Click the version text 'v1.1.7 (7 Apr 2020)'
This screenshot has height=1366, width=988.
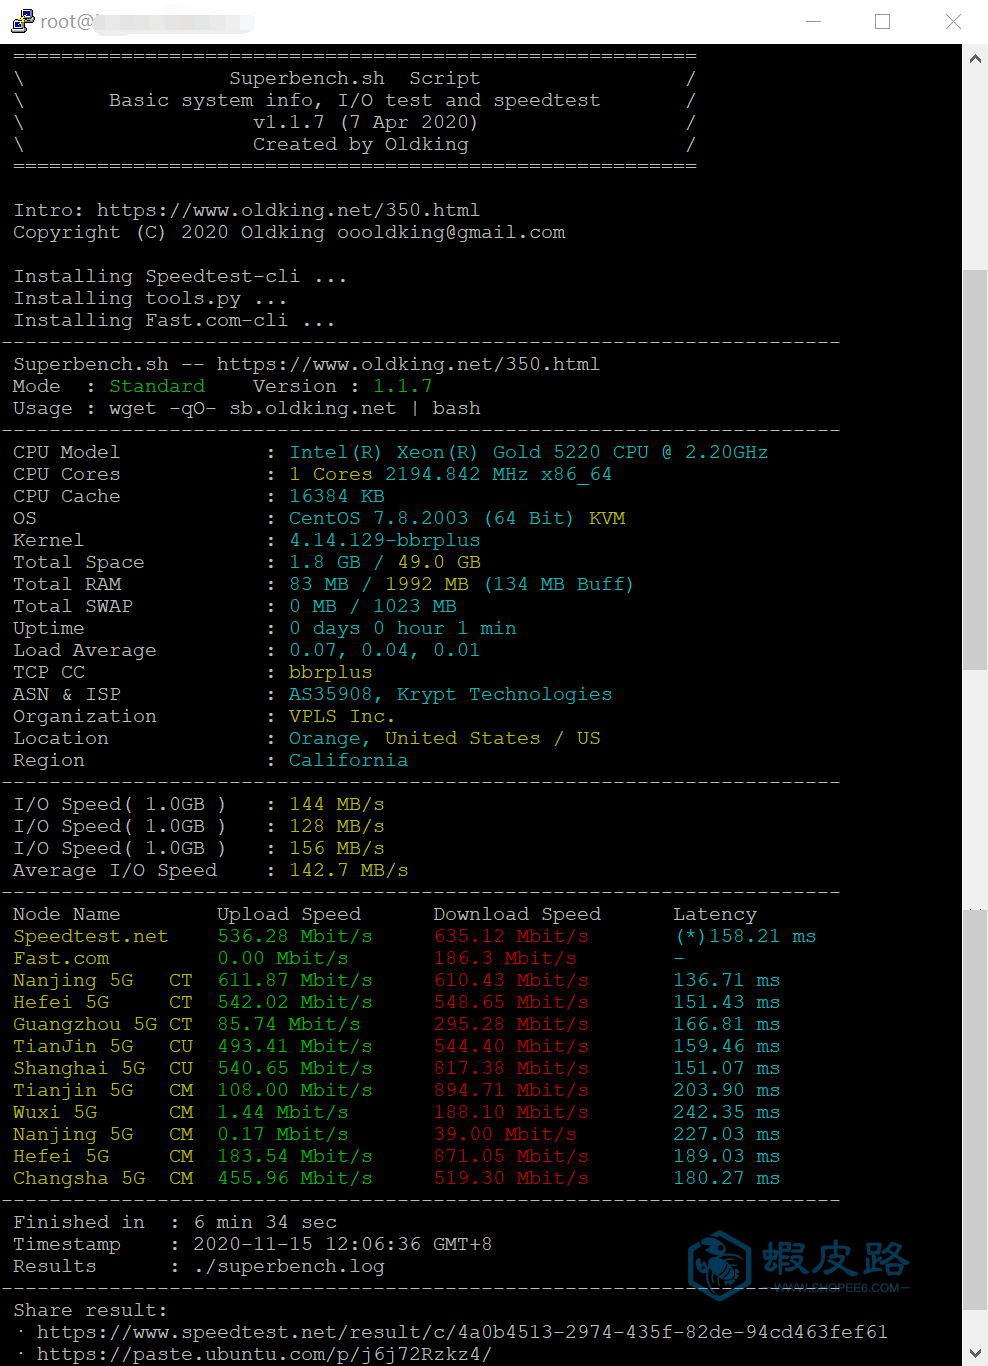pyautogui.click(x=366, y=122)
